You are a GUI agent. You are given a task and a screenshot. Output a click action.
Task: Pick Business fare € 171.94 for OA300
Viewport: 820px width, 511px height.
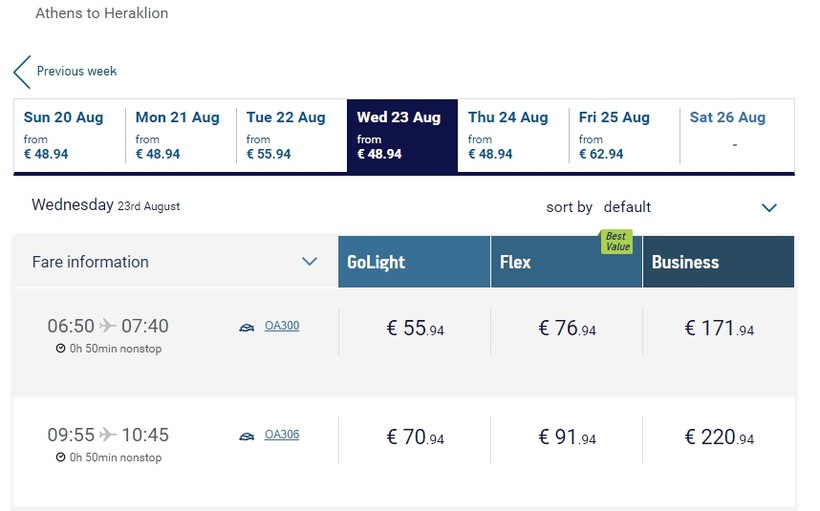point(719,328)
